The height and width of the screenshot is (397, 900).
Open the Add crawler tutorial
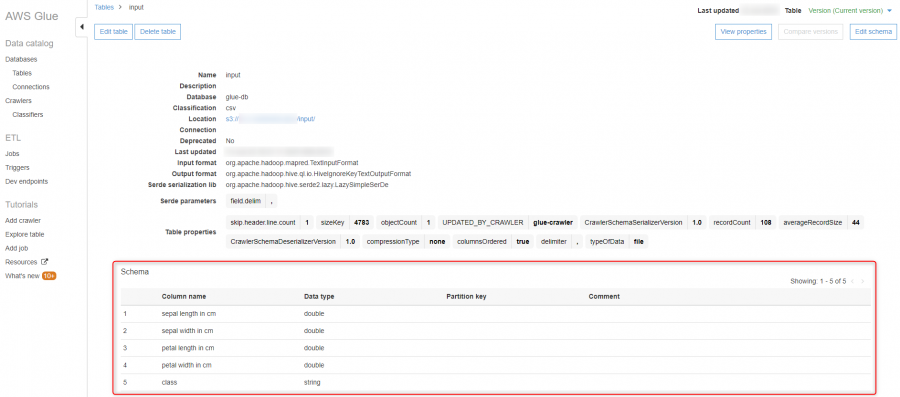23,220
